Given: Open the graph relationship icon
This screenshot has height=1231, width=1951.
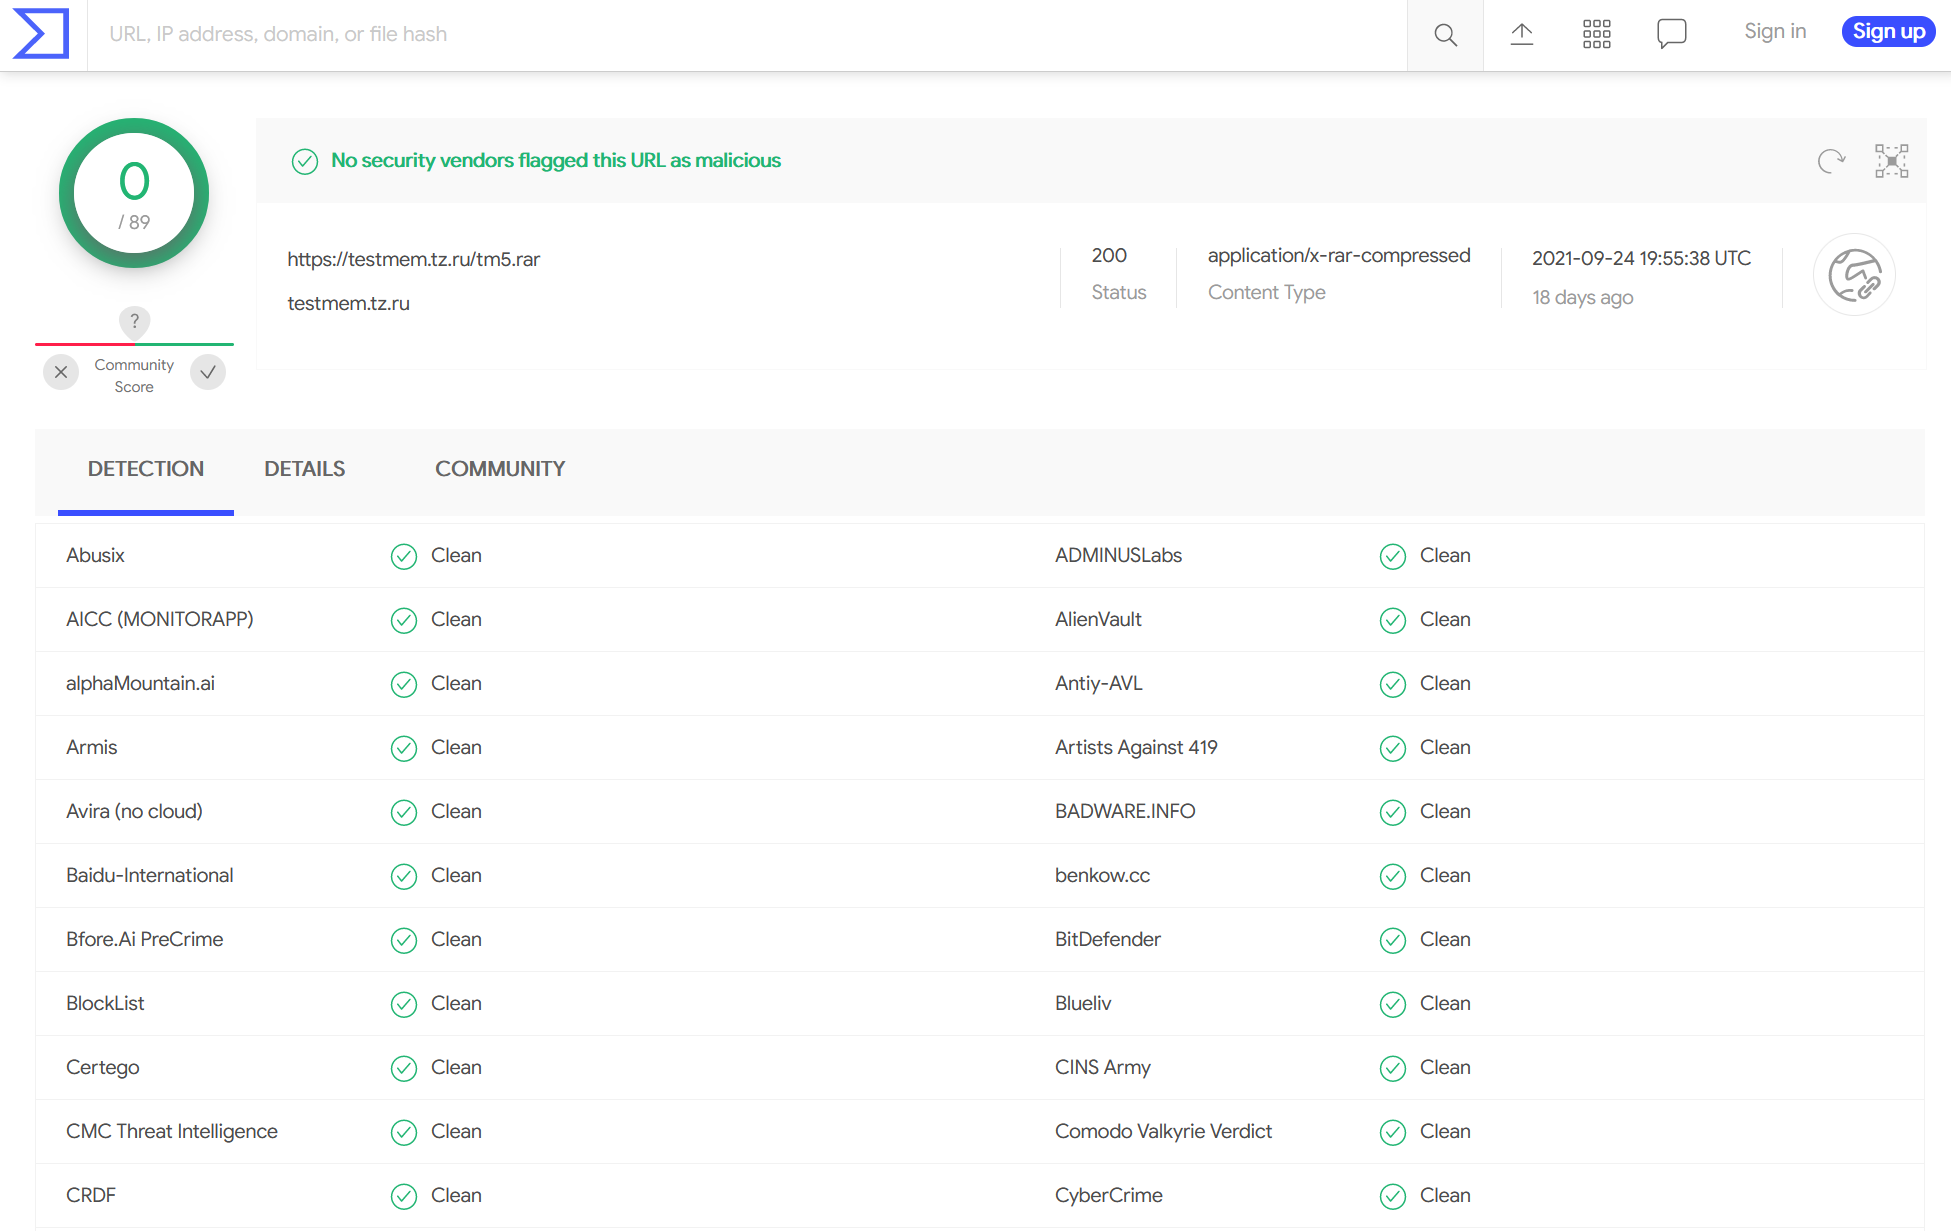Looking at the screenshot, I should [x=1891, y=161].
